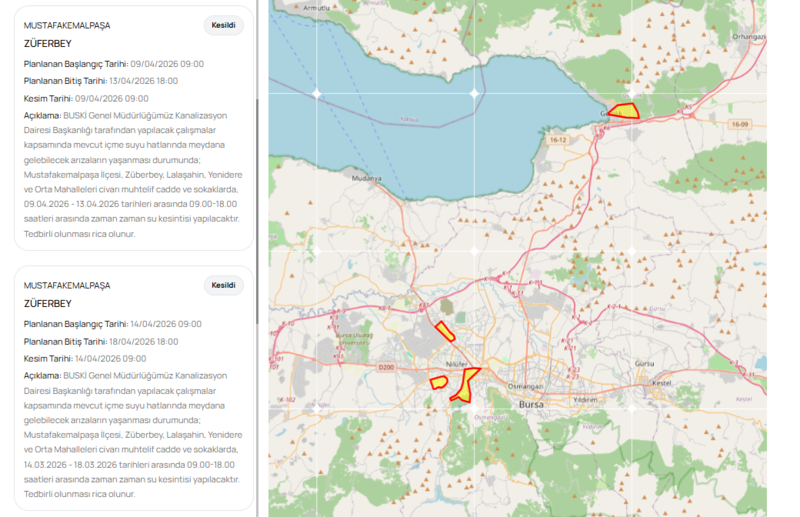This screenshot has height=517, width=800.
Task: Click ZÜFERBEY title on the second card
Action: click(x=47, y=304)
